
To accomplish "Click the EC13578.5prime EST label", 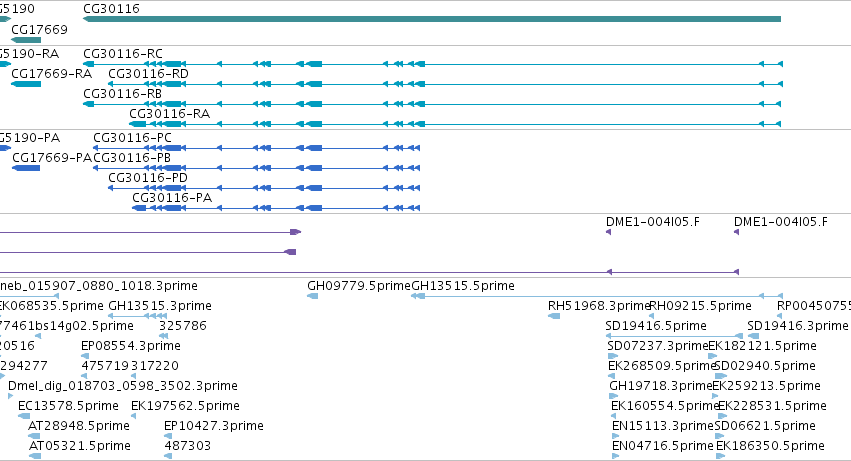I will tap(68, 407).
